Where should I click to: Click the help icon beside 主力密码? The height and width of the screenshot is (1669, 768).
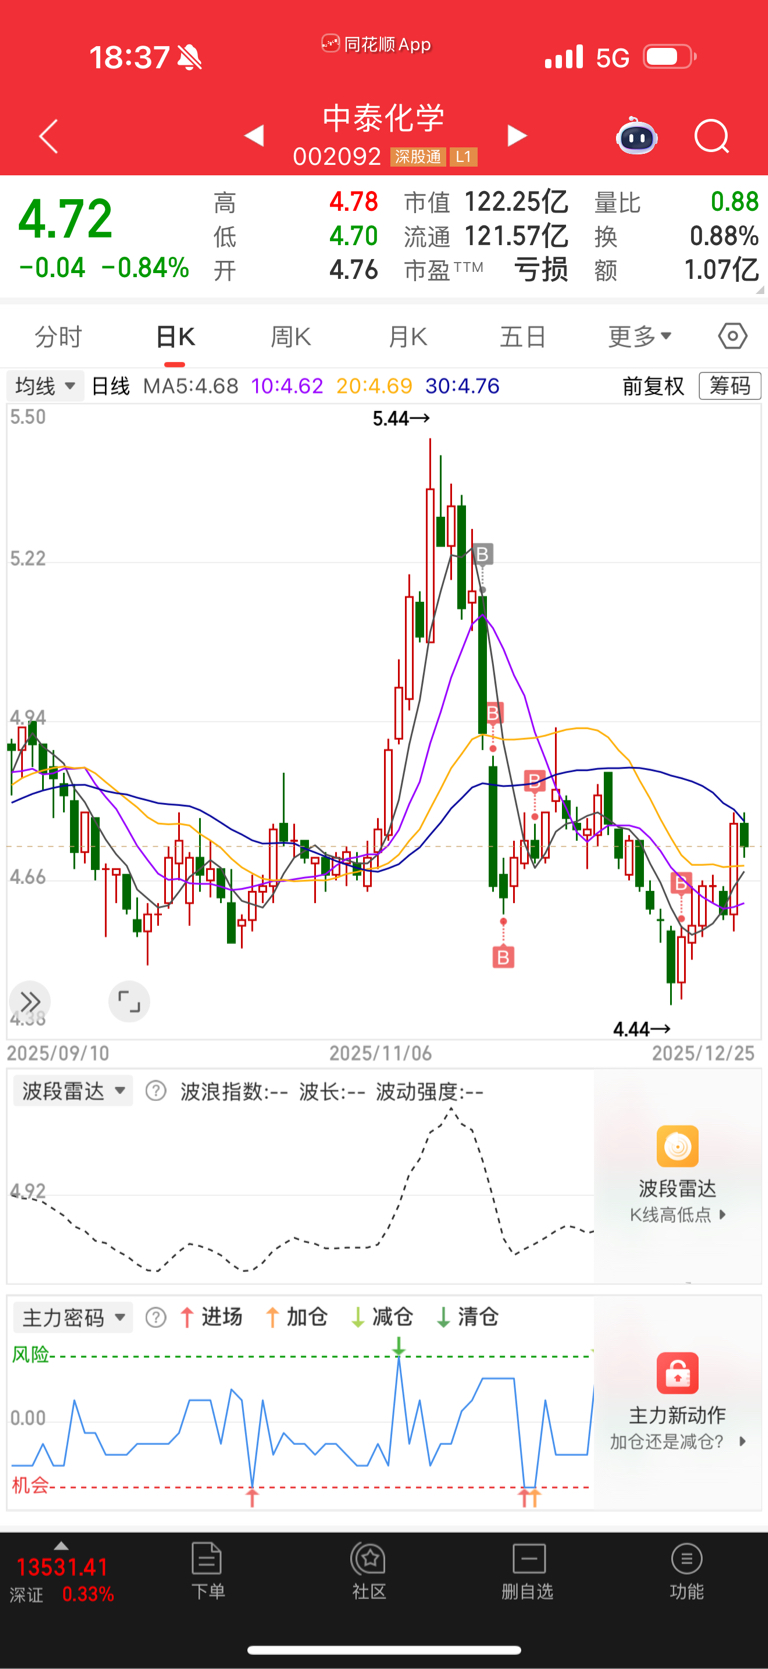click(x=156, y=1317)
